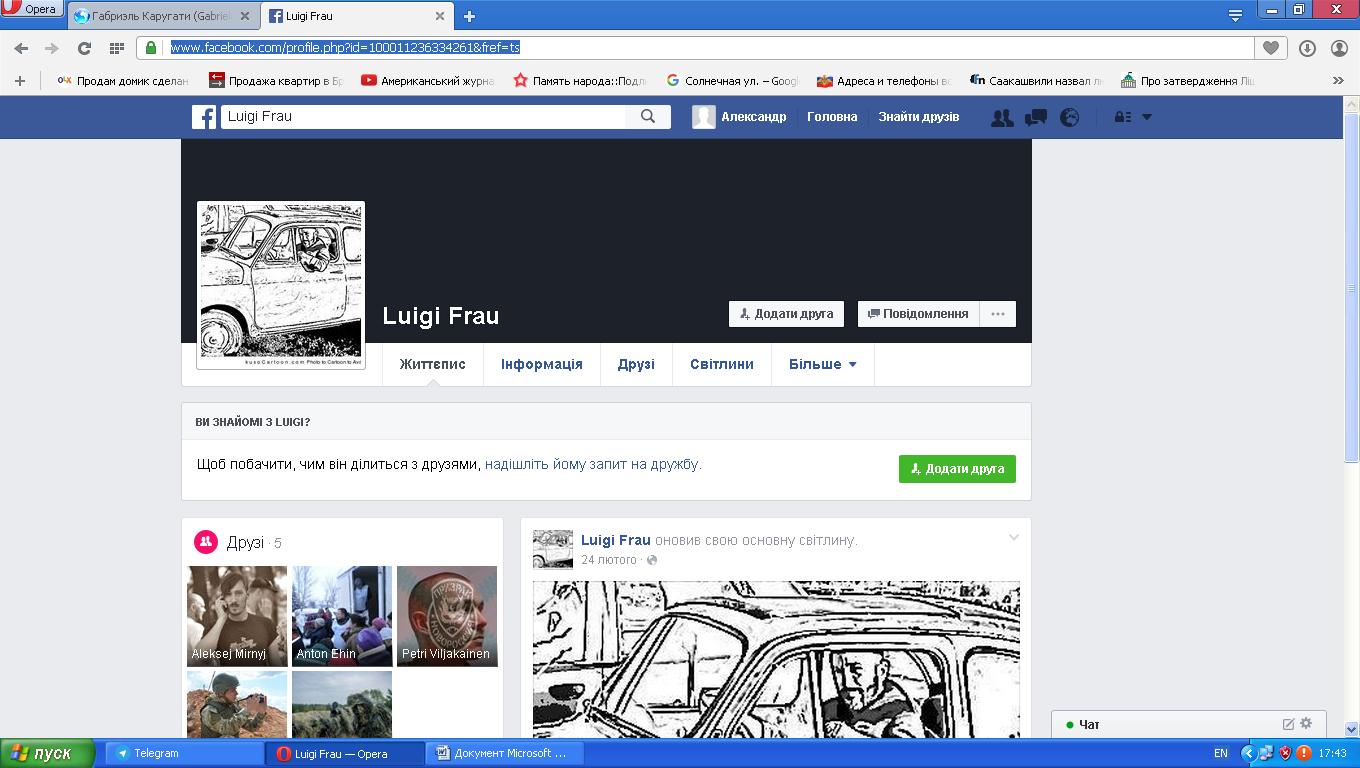
Task: Expand the Більше dropdown tab
Action: pyautogui.click(x=822, y=365)
